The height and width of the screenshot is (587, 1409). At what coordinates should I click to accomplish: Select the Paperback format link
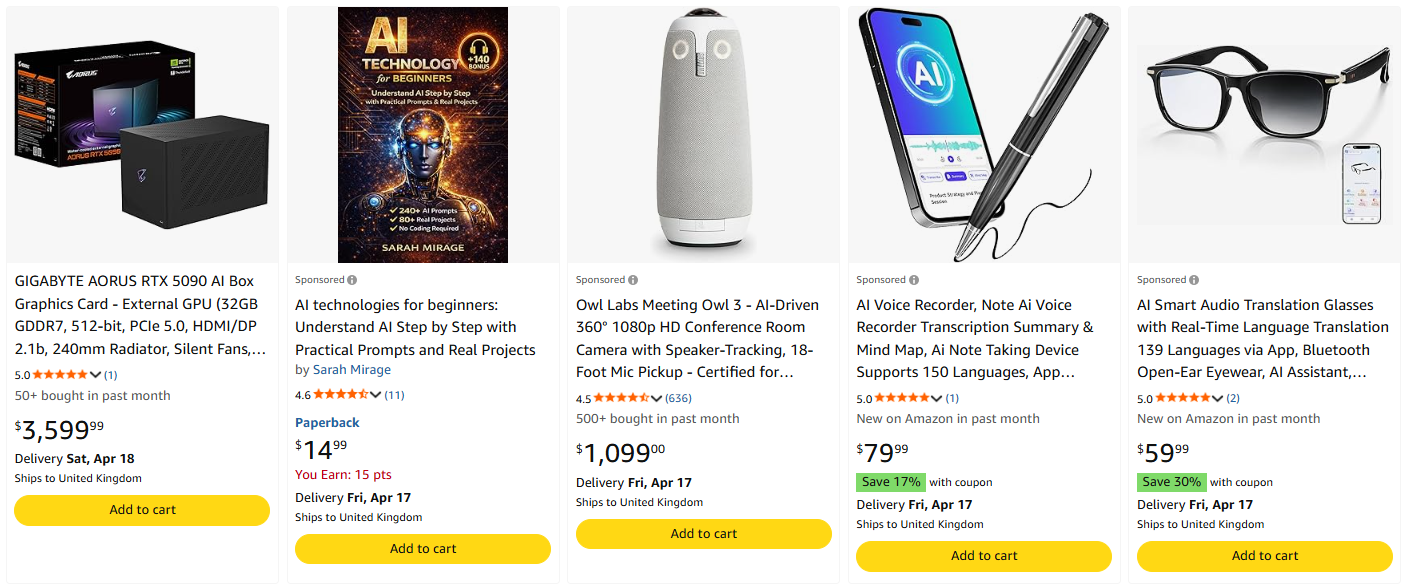(327, 423)
